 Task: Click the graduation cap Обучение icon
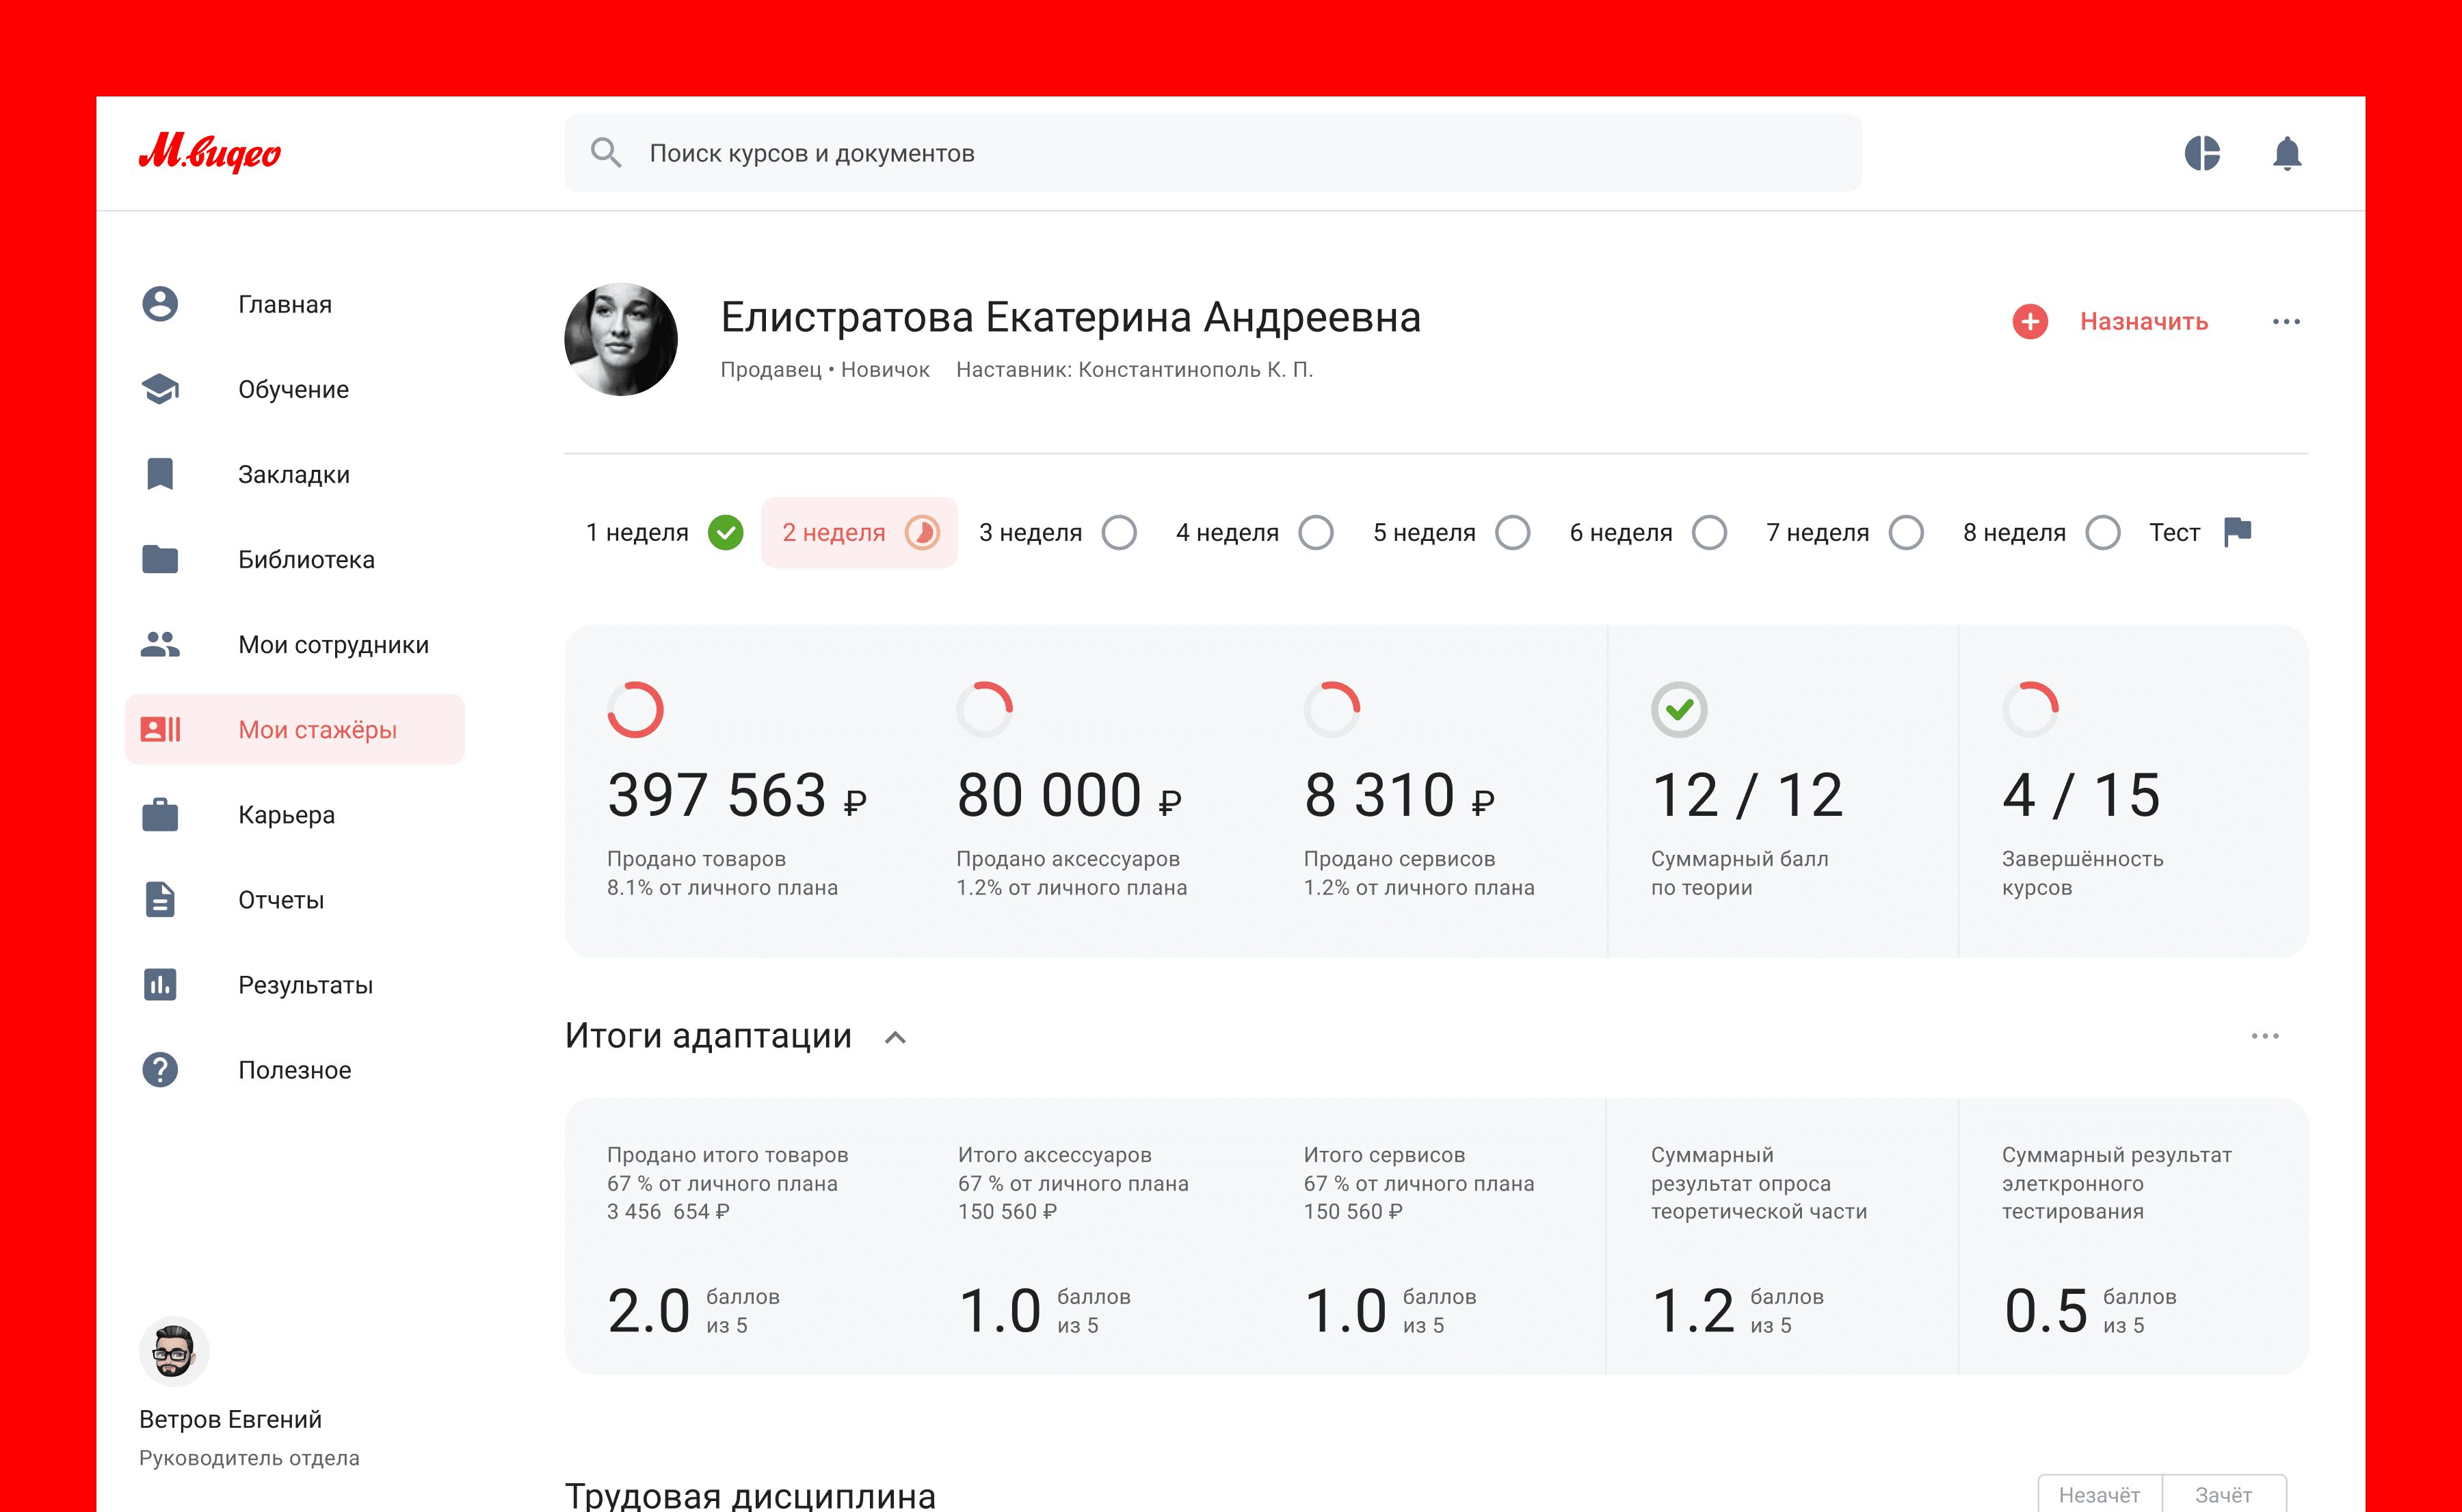pos(160,389)
